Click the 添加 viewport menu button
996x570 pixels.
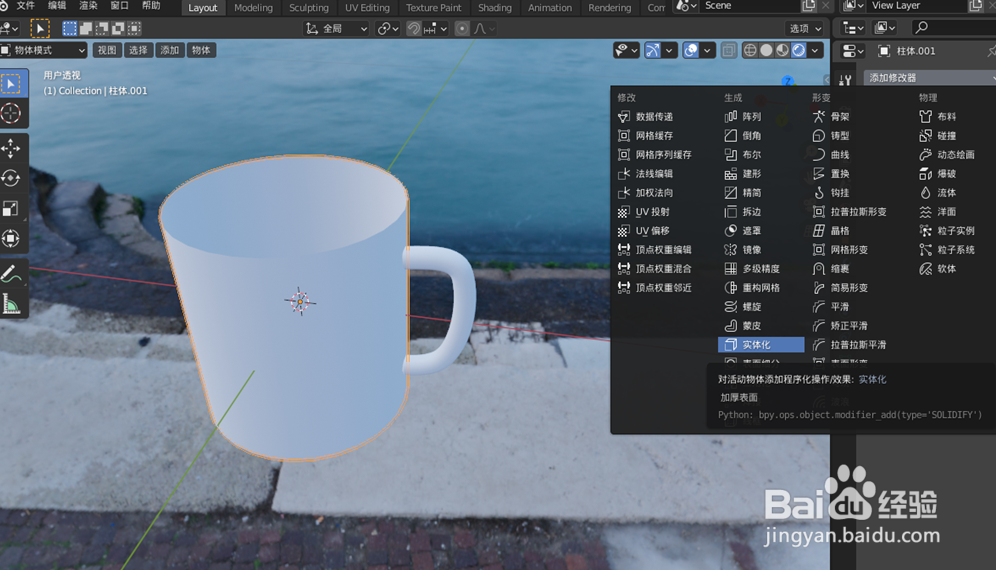click(x=170, y=50)
